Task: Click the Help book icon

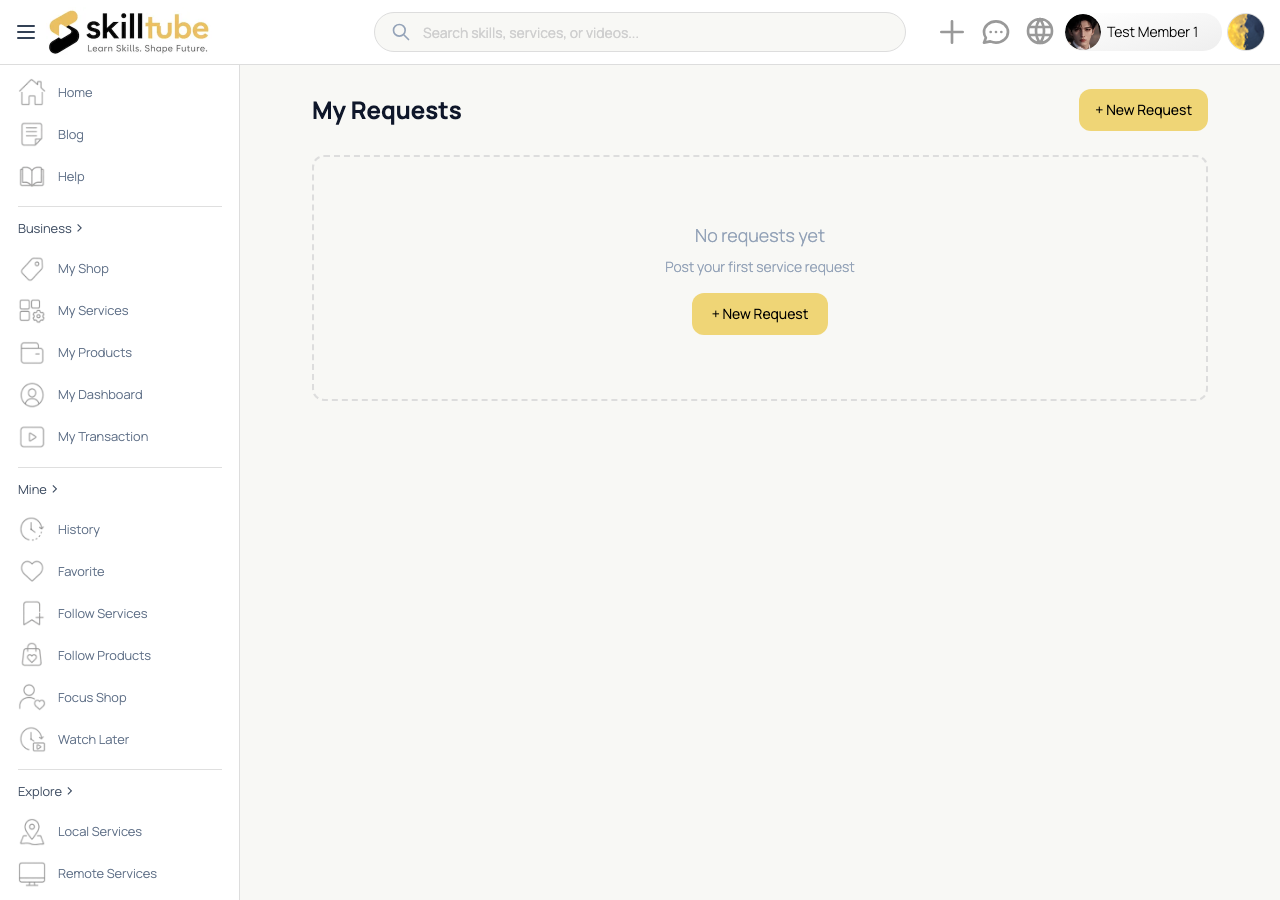Action: coord(32,176)
